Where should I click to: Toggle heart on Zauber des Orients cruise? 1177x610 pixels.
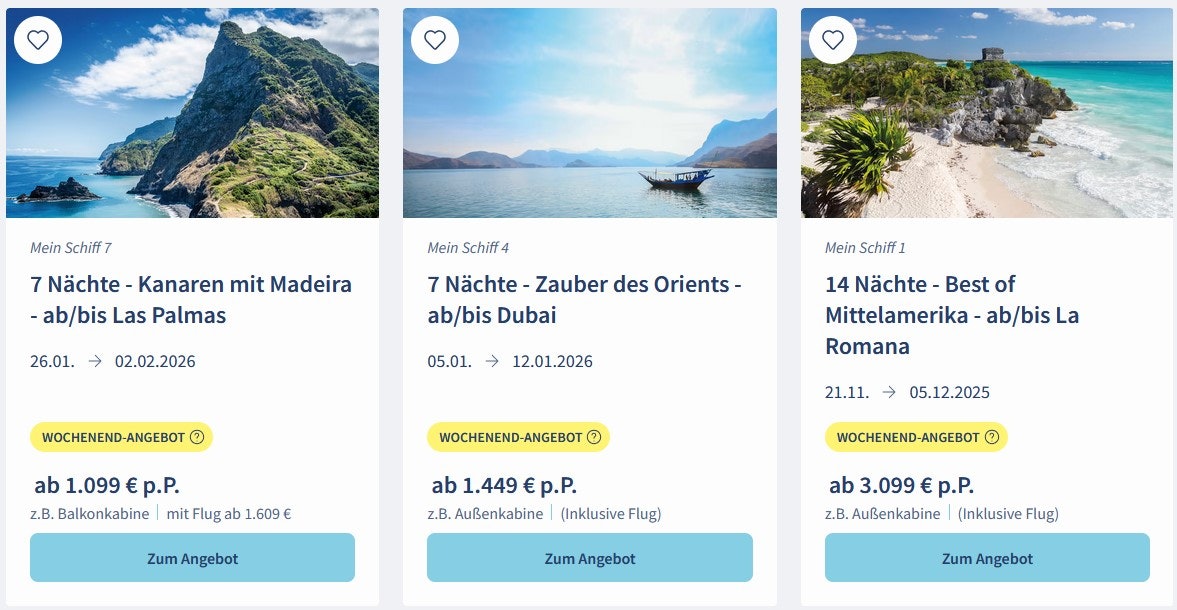click(x=435, y=40)
